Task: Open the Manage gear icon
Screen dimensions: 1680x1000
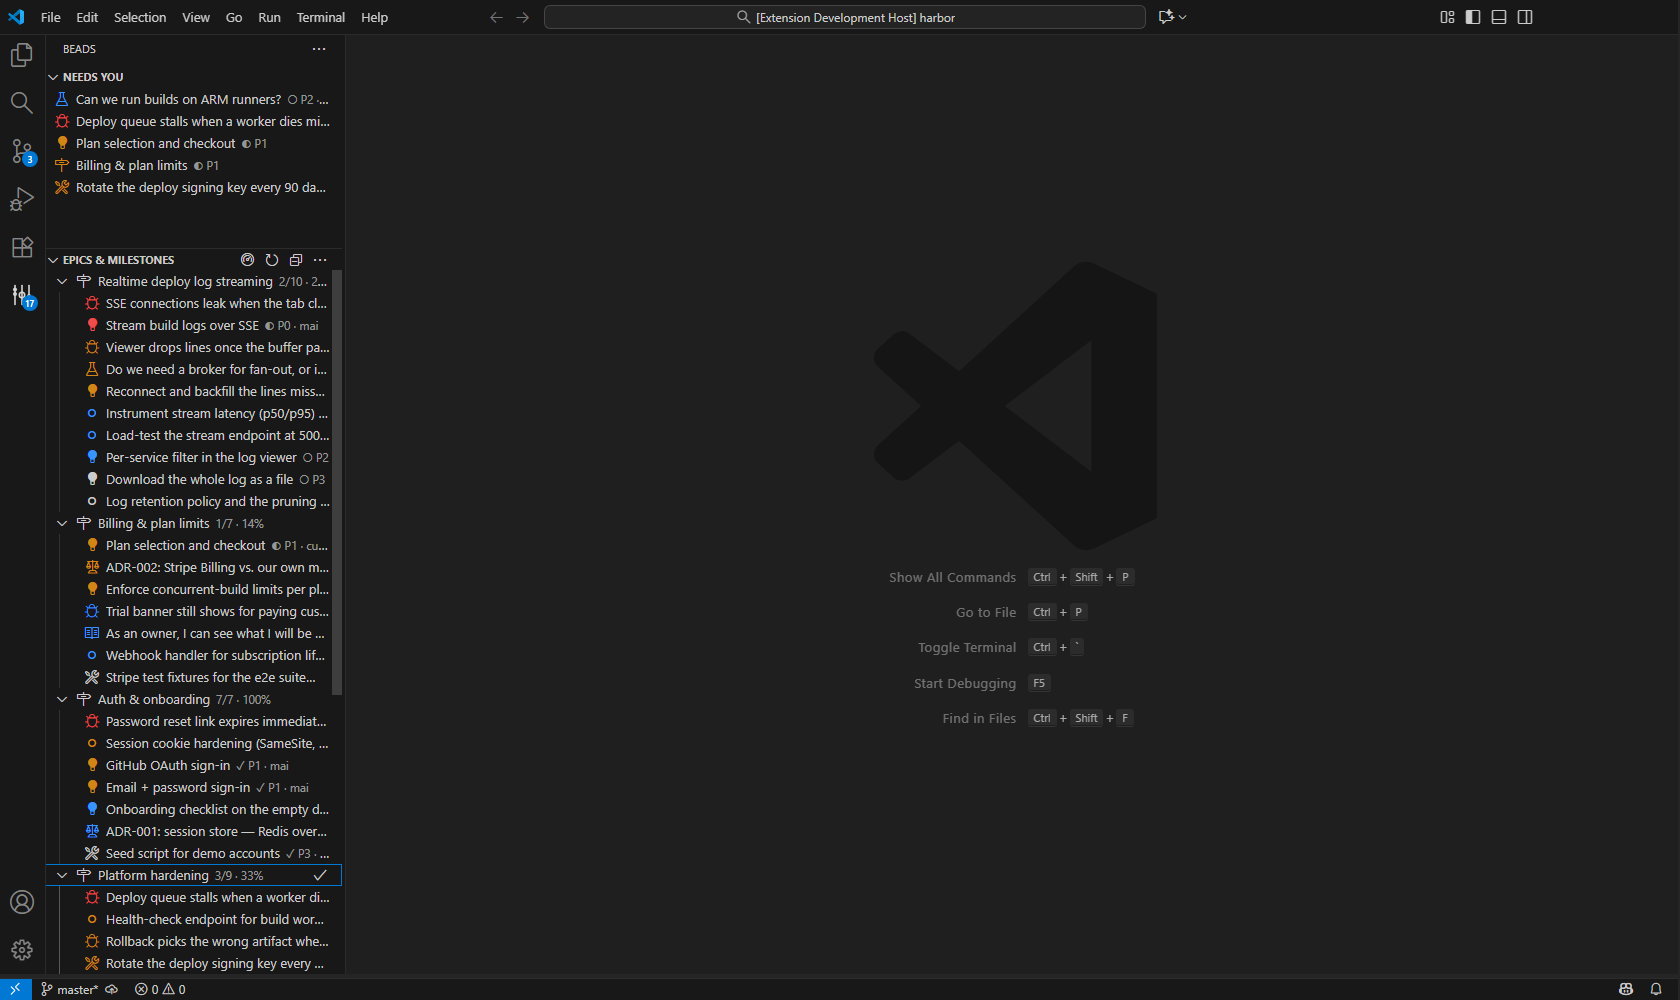Action: 22,950
